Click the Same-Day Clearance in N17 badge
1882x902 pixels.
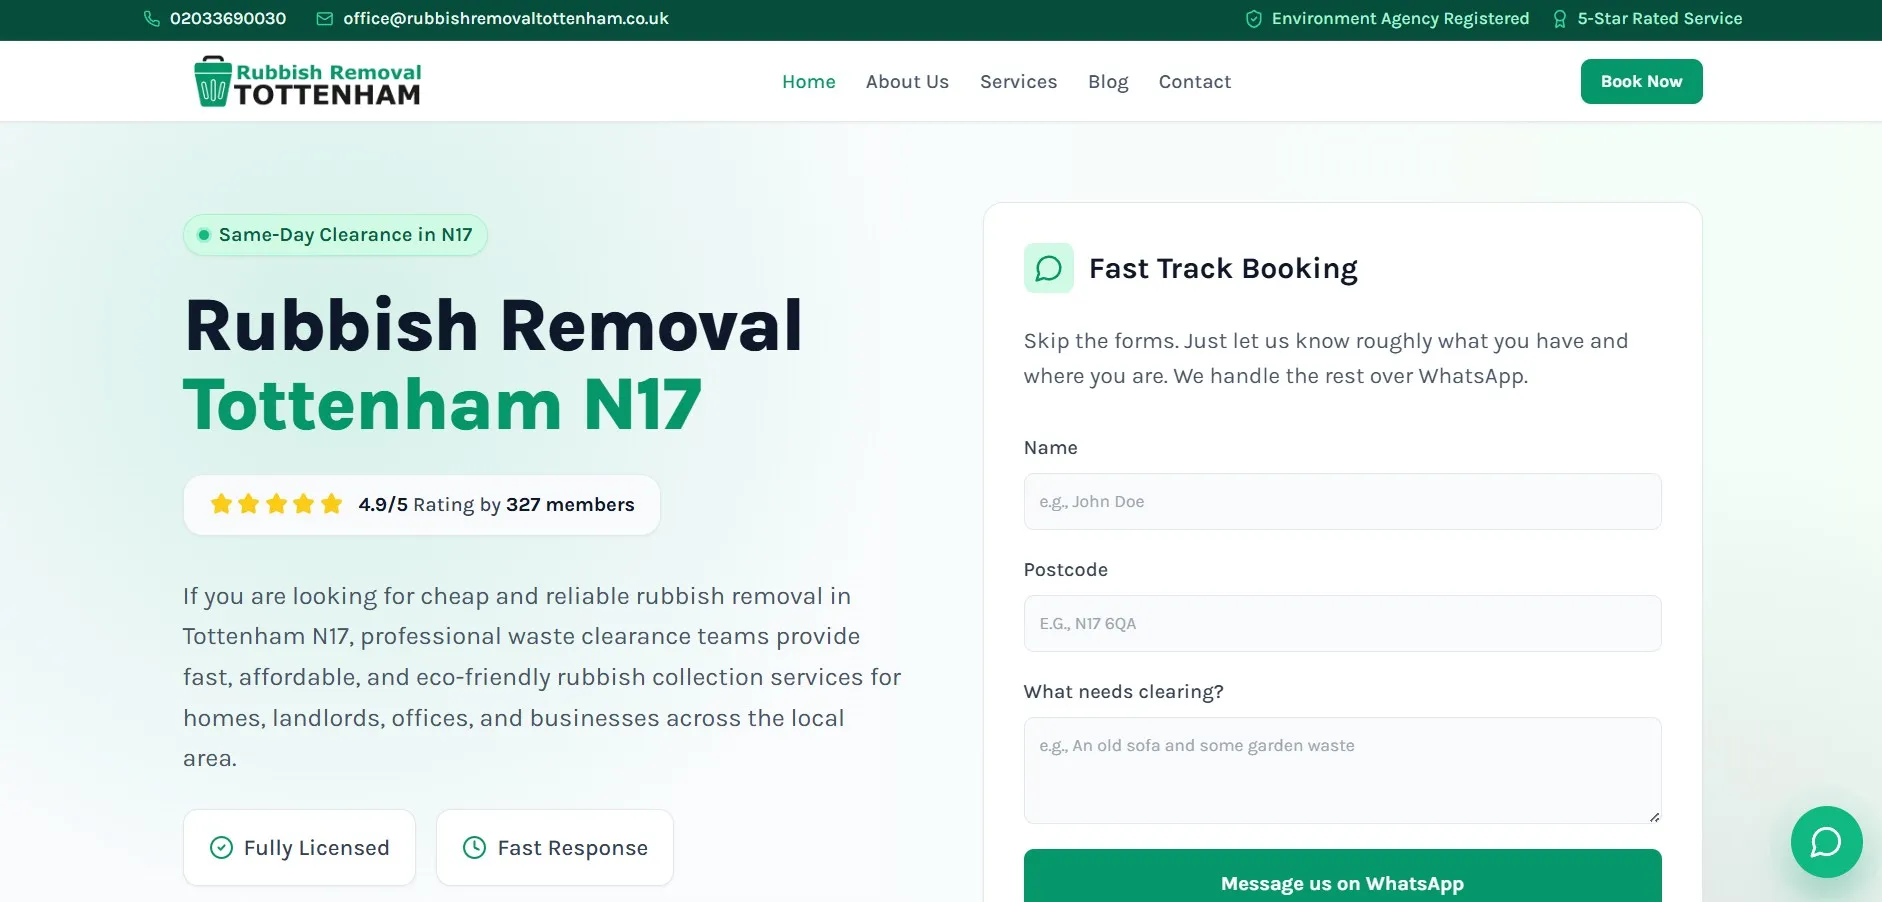tap(335, 235)
